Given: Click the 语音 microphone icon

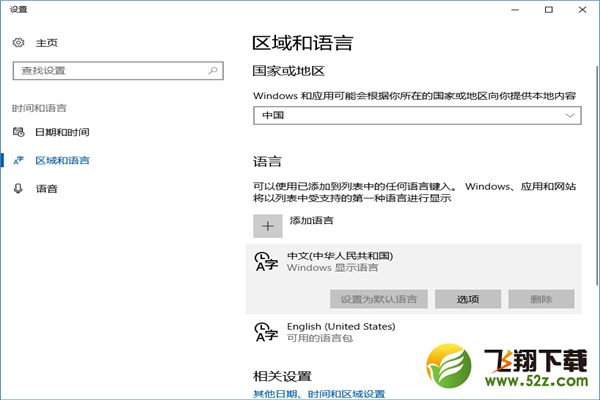Looking at the screenshot, I should (18, 188).
